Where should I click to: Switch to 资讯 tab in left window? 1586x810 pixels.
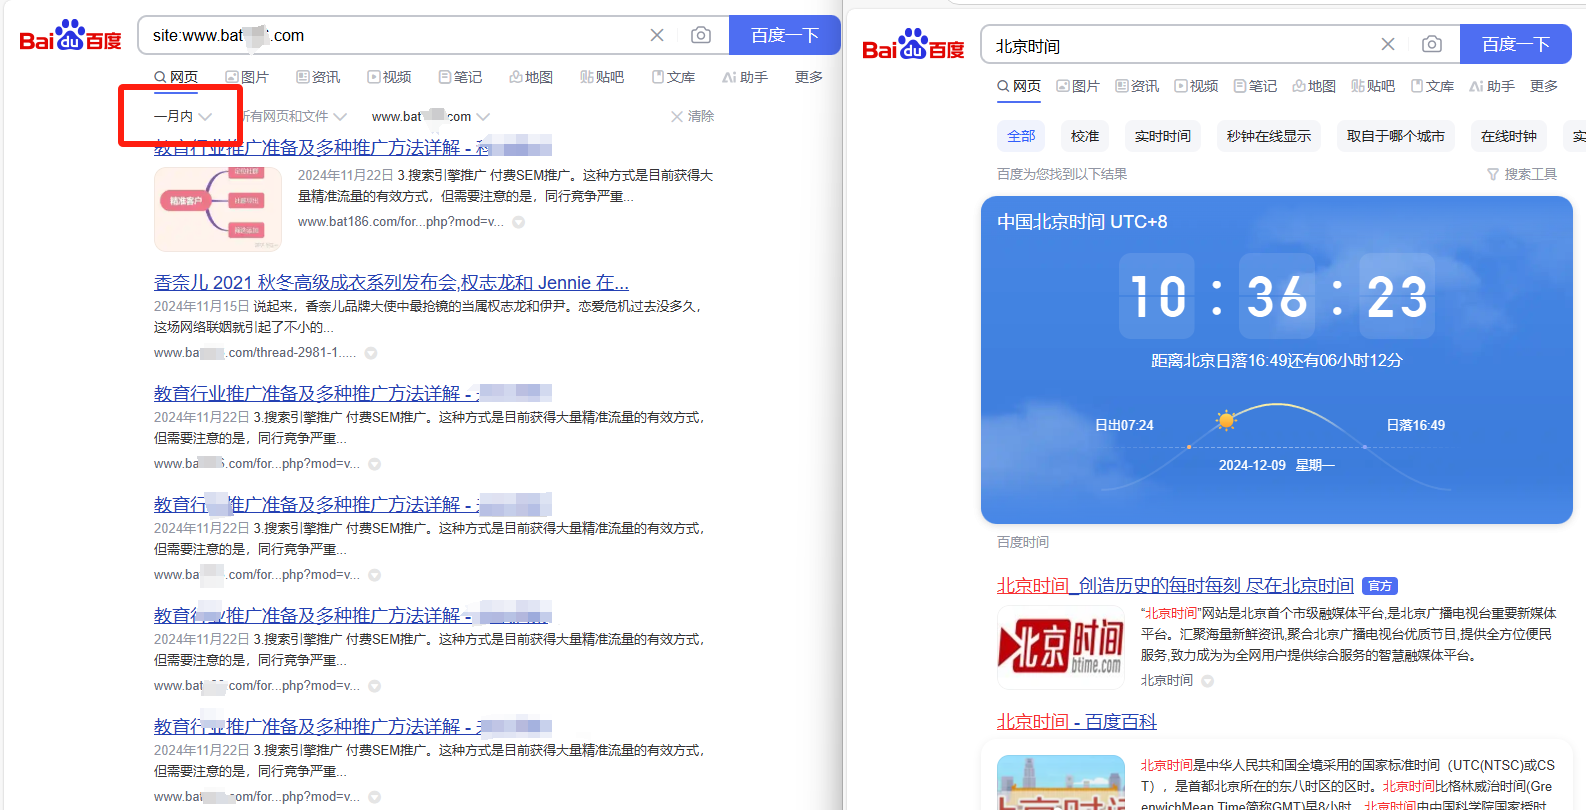[318, 77]
